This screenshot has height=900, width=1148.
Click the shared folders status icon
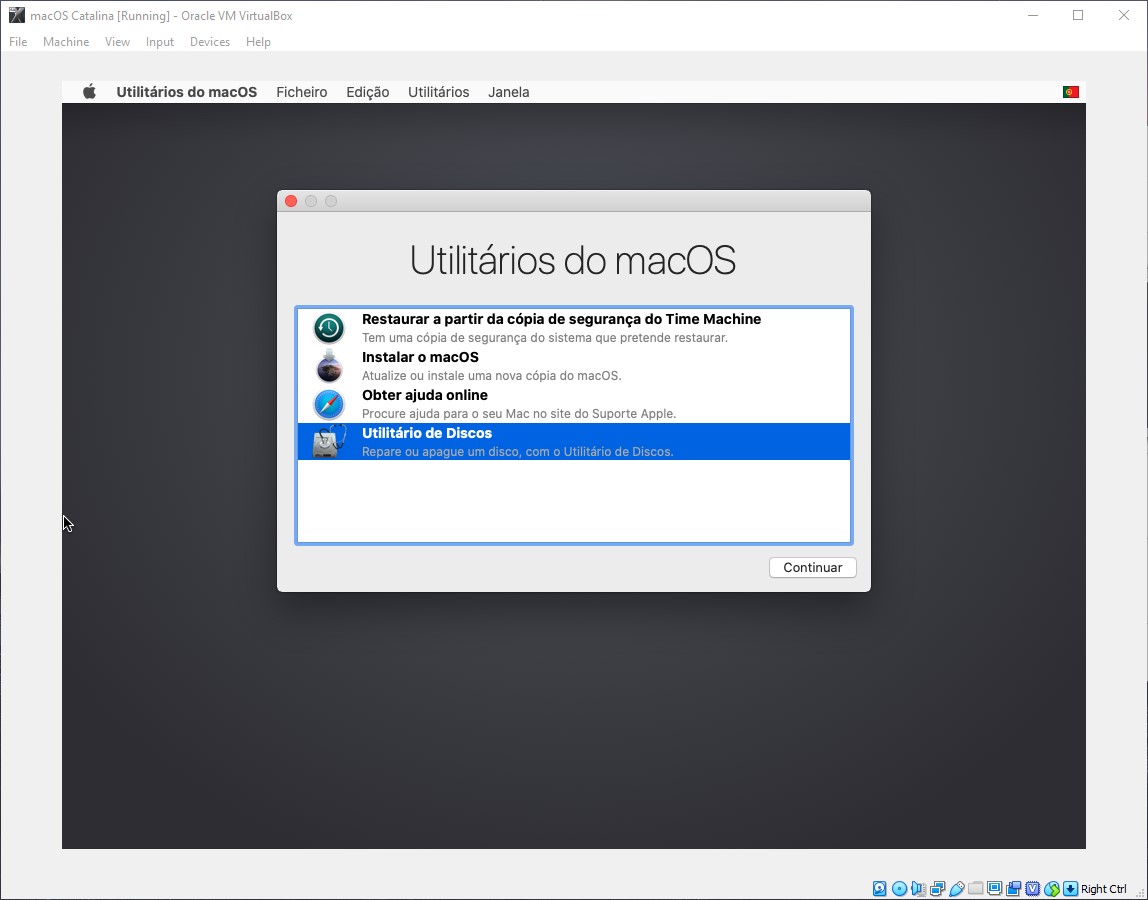tap(975, 889)
